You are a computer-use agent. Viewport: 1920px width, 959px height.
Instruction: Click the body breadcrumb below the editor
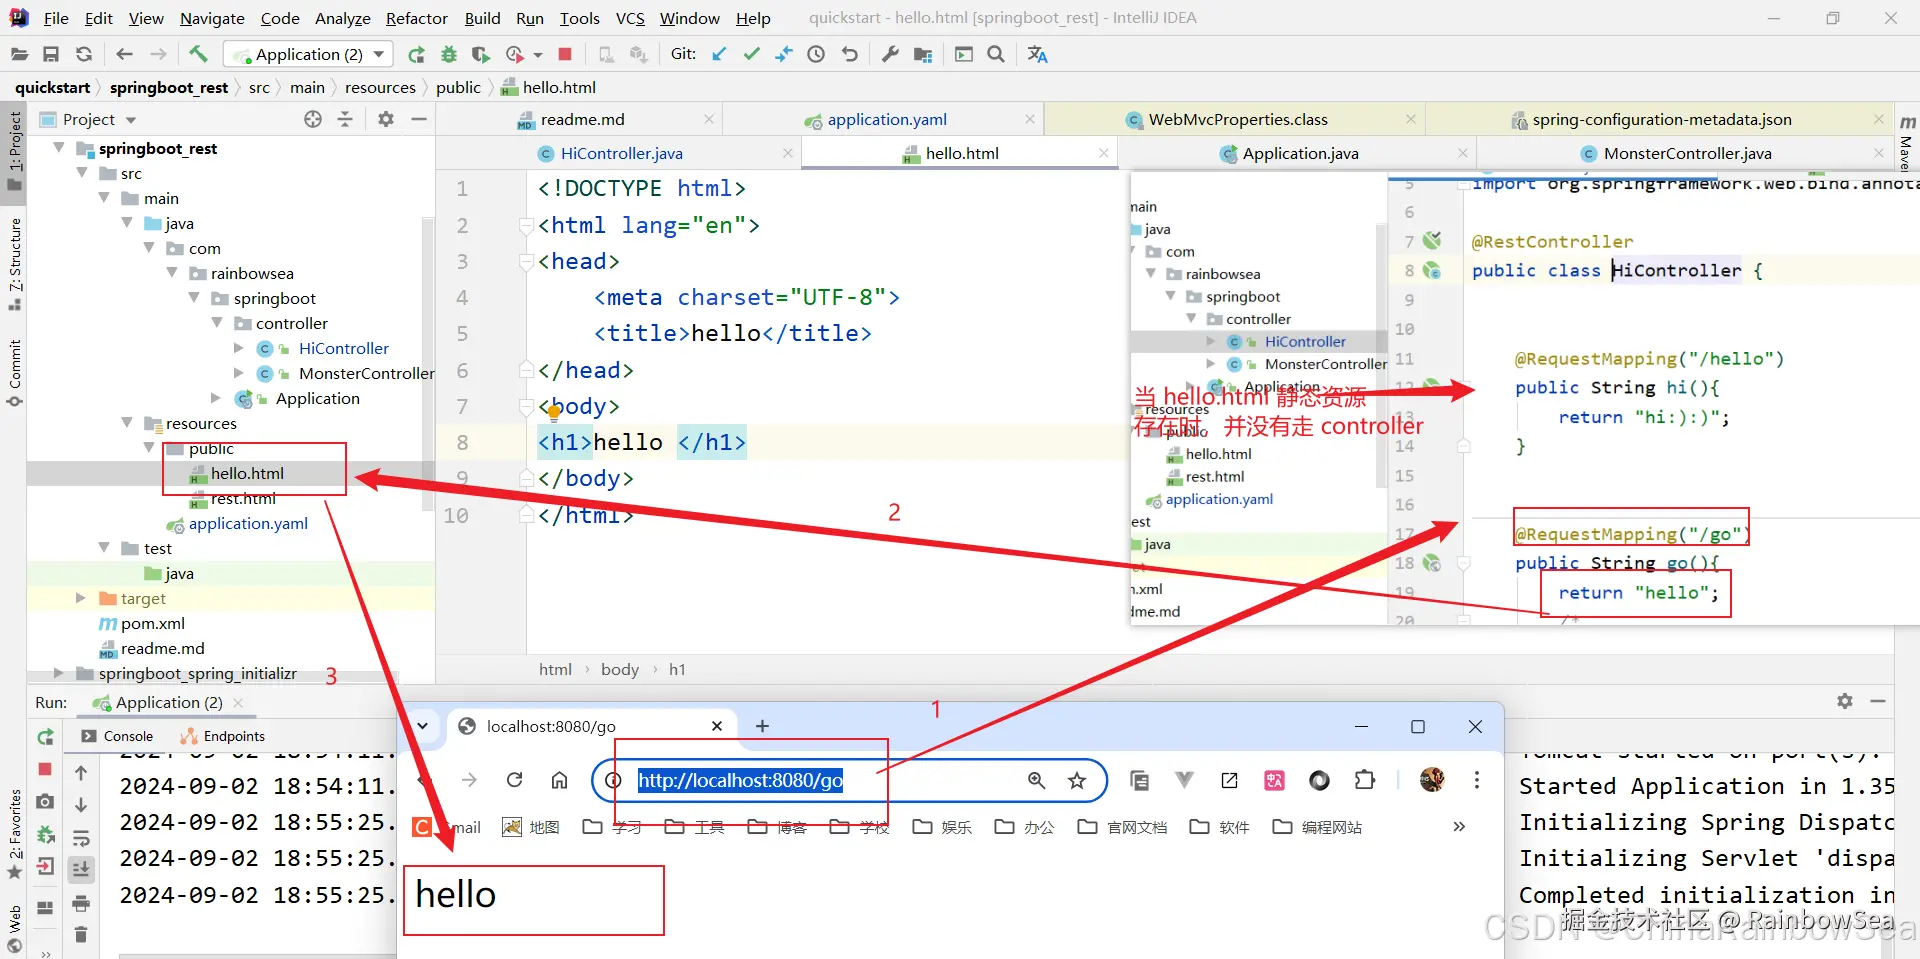(x=619, y=670)
